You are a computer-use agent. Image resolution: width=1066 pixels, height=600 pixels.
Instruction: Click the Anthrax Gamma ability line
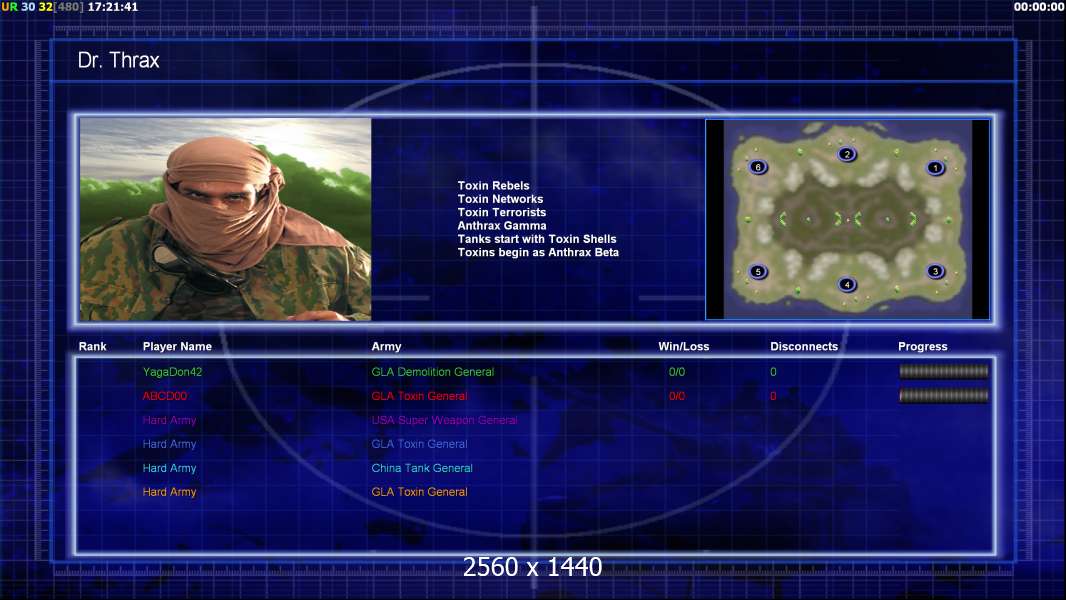click(x=501, y=226)
